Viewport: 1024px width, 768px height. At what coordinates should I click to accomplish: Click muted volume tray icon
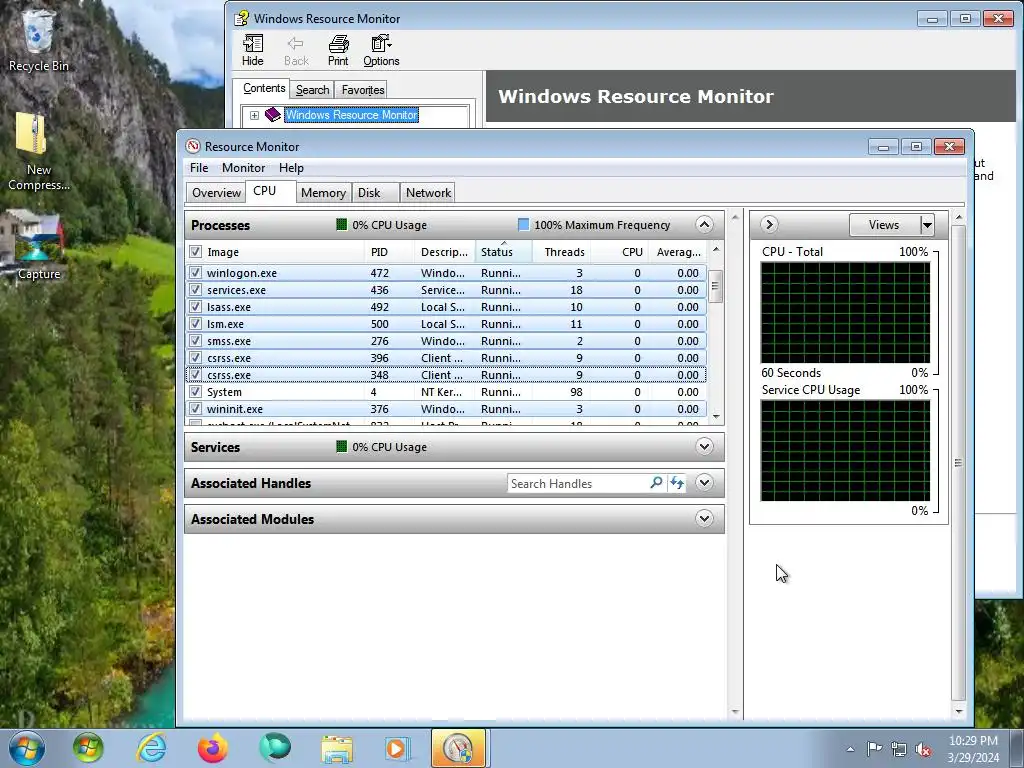pos(923,749)
